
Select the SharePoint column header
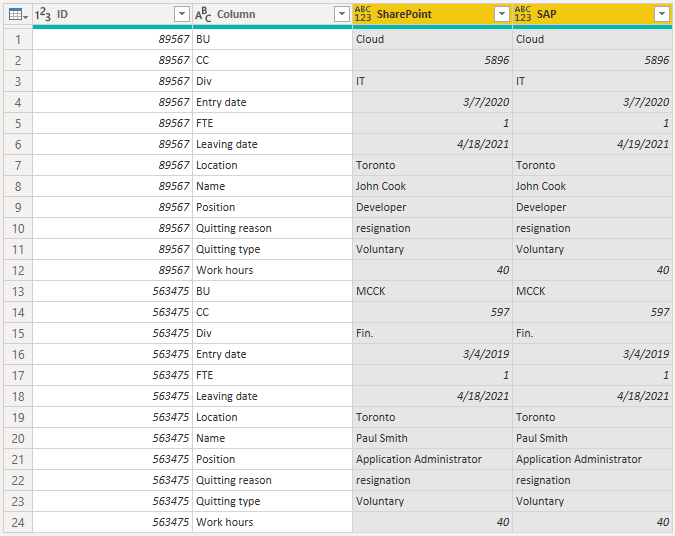coord(432,15)
